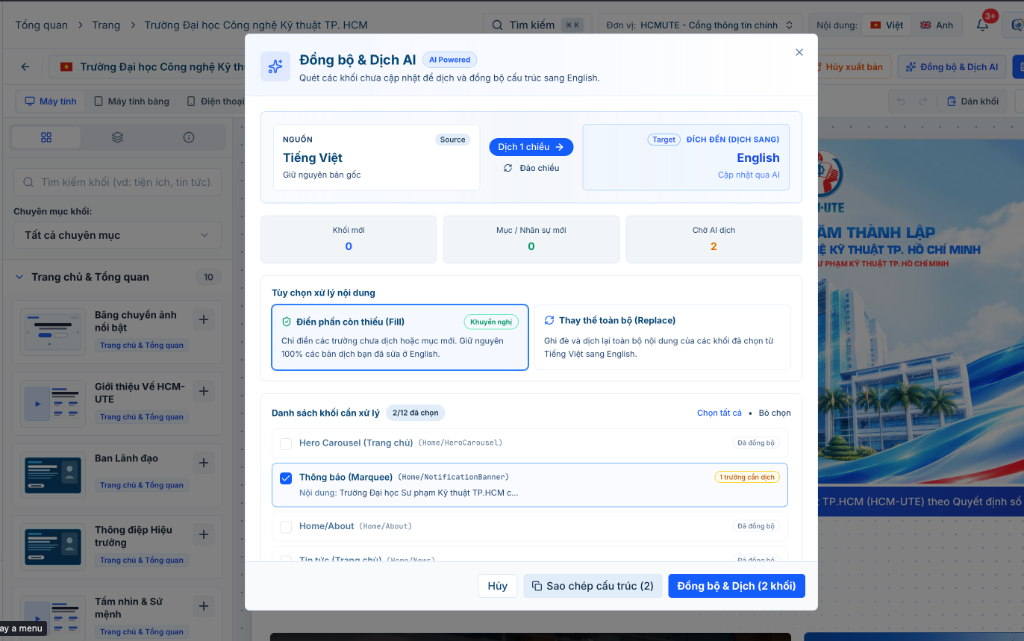The image size is (1024, 641).
Task: Click the Tìm kiếm search box in header
Action: pyautogui.click(x=535, y=25)
